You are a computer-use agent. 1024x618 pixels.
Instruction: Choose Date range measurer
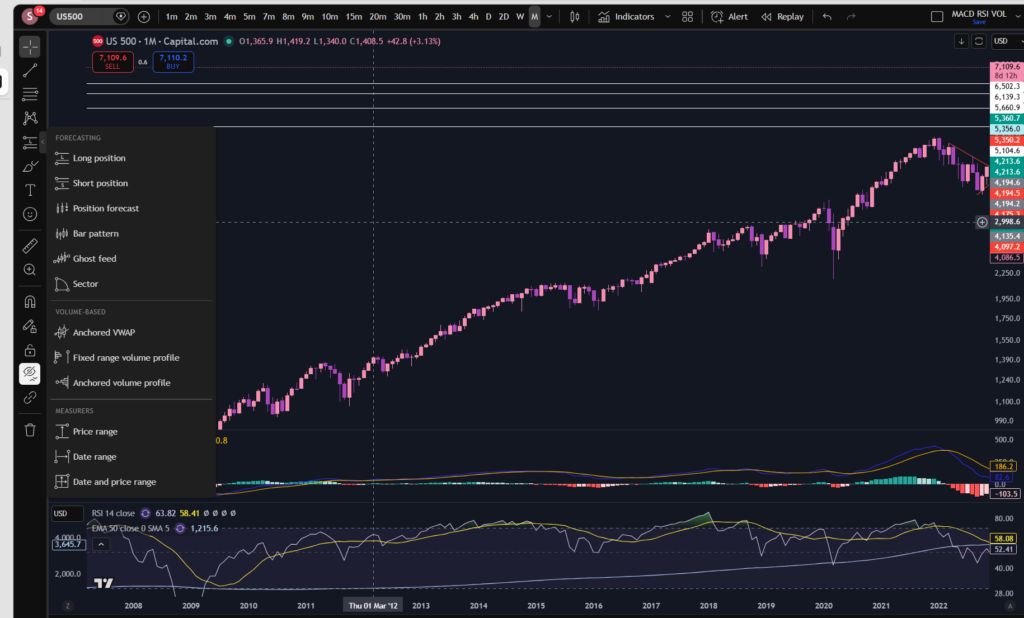(131, 457)
